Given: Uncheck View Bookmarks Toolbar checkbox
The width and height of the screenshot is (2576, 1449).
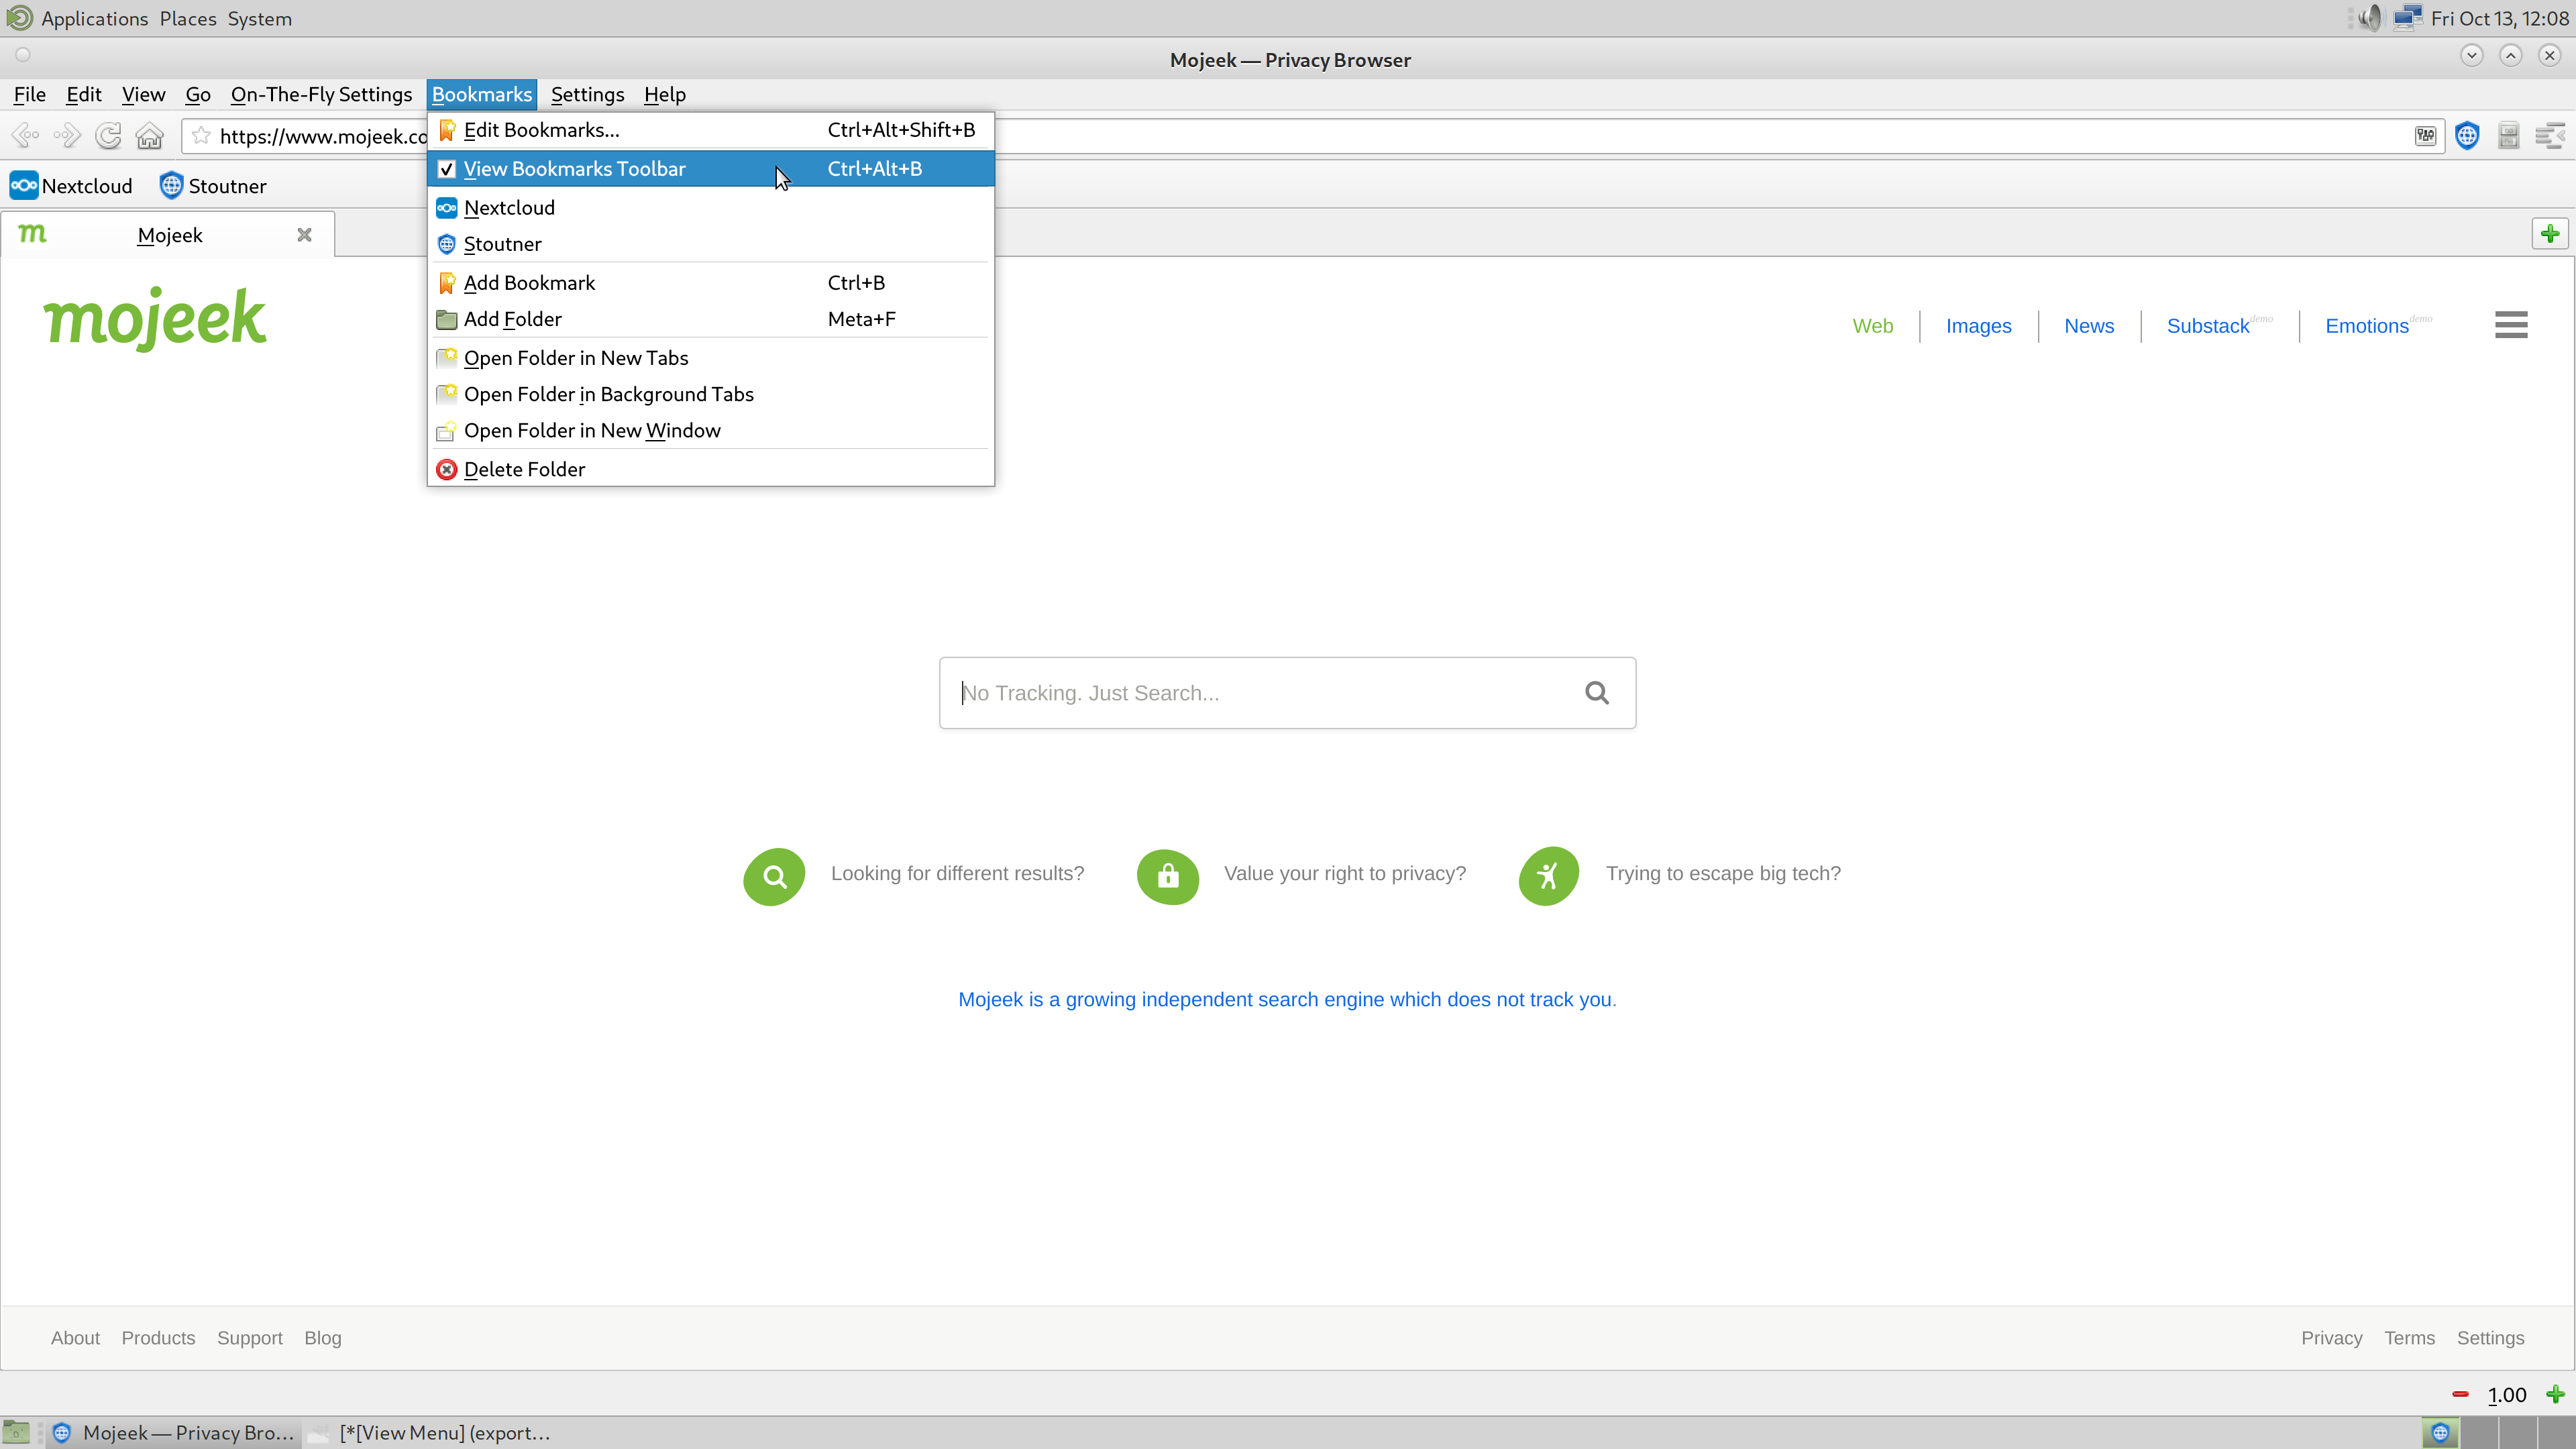Looking at the screenshot, I should [x=447, y=169].
